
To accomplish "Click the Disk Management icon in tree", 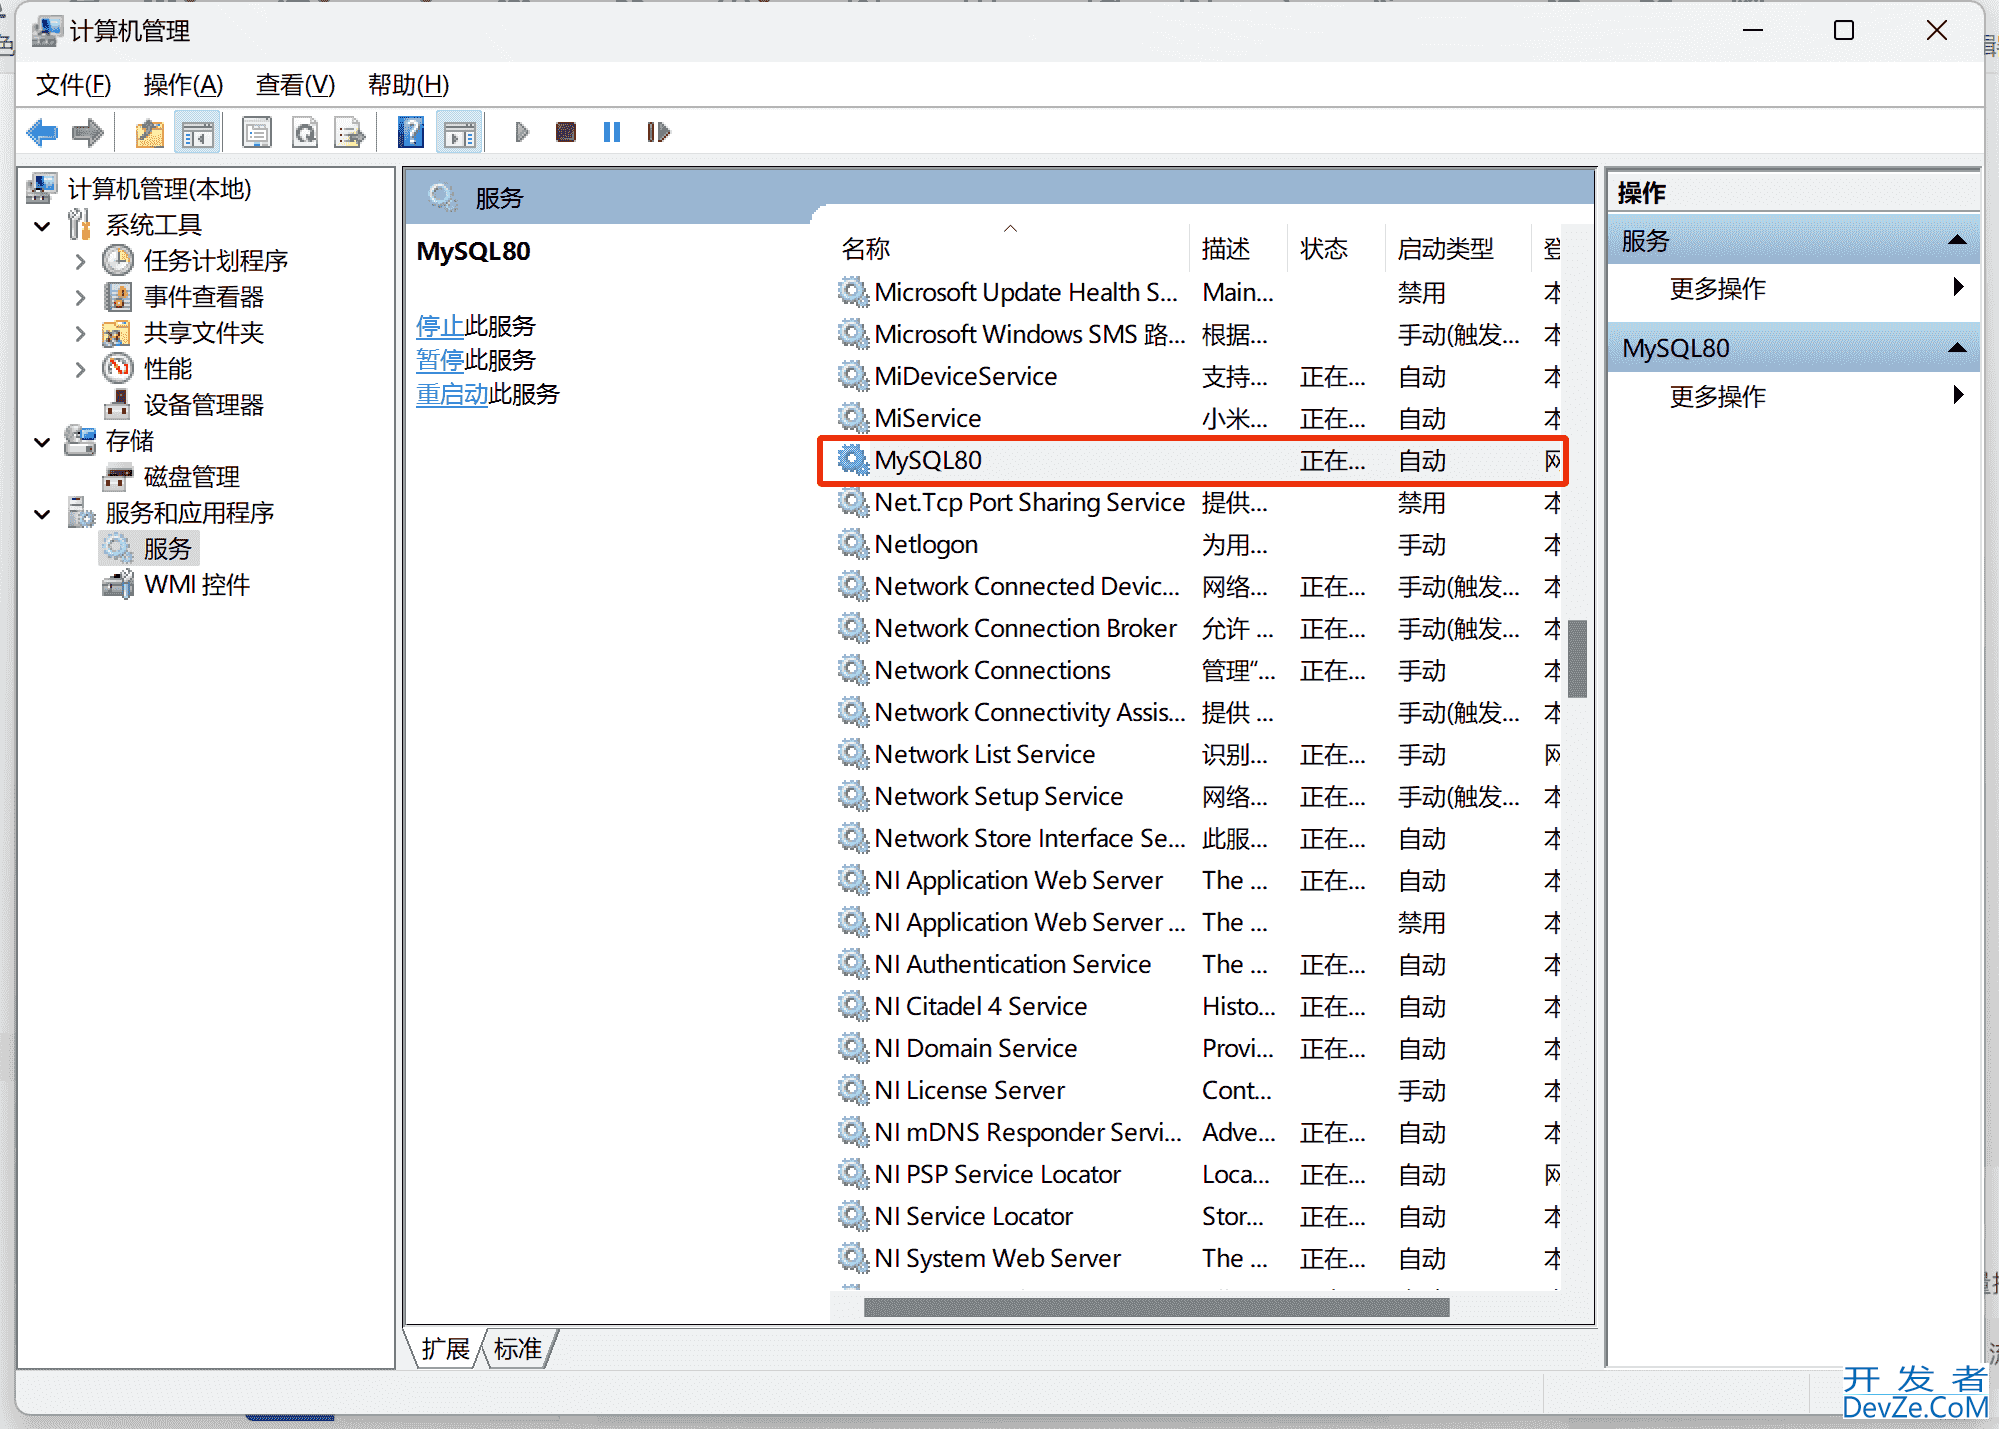I will tap(118, 477).
